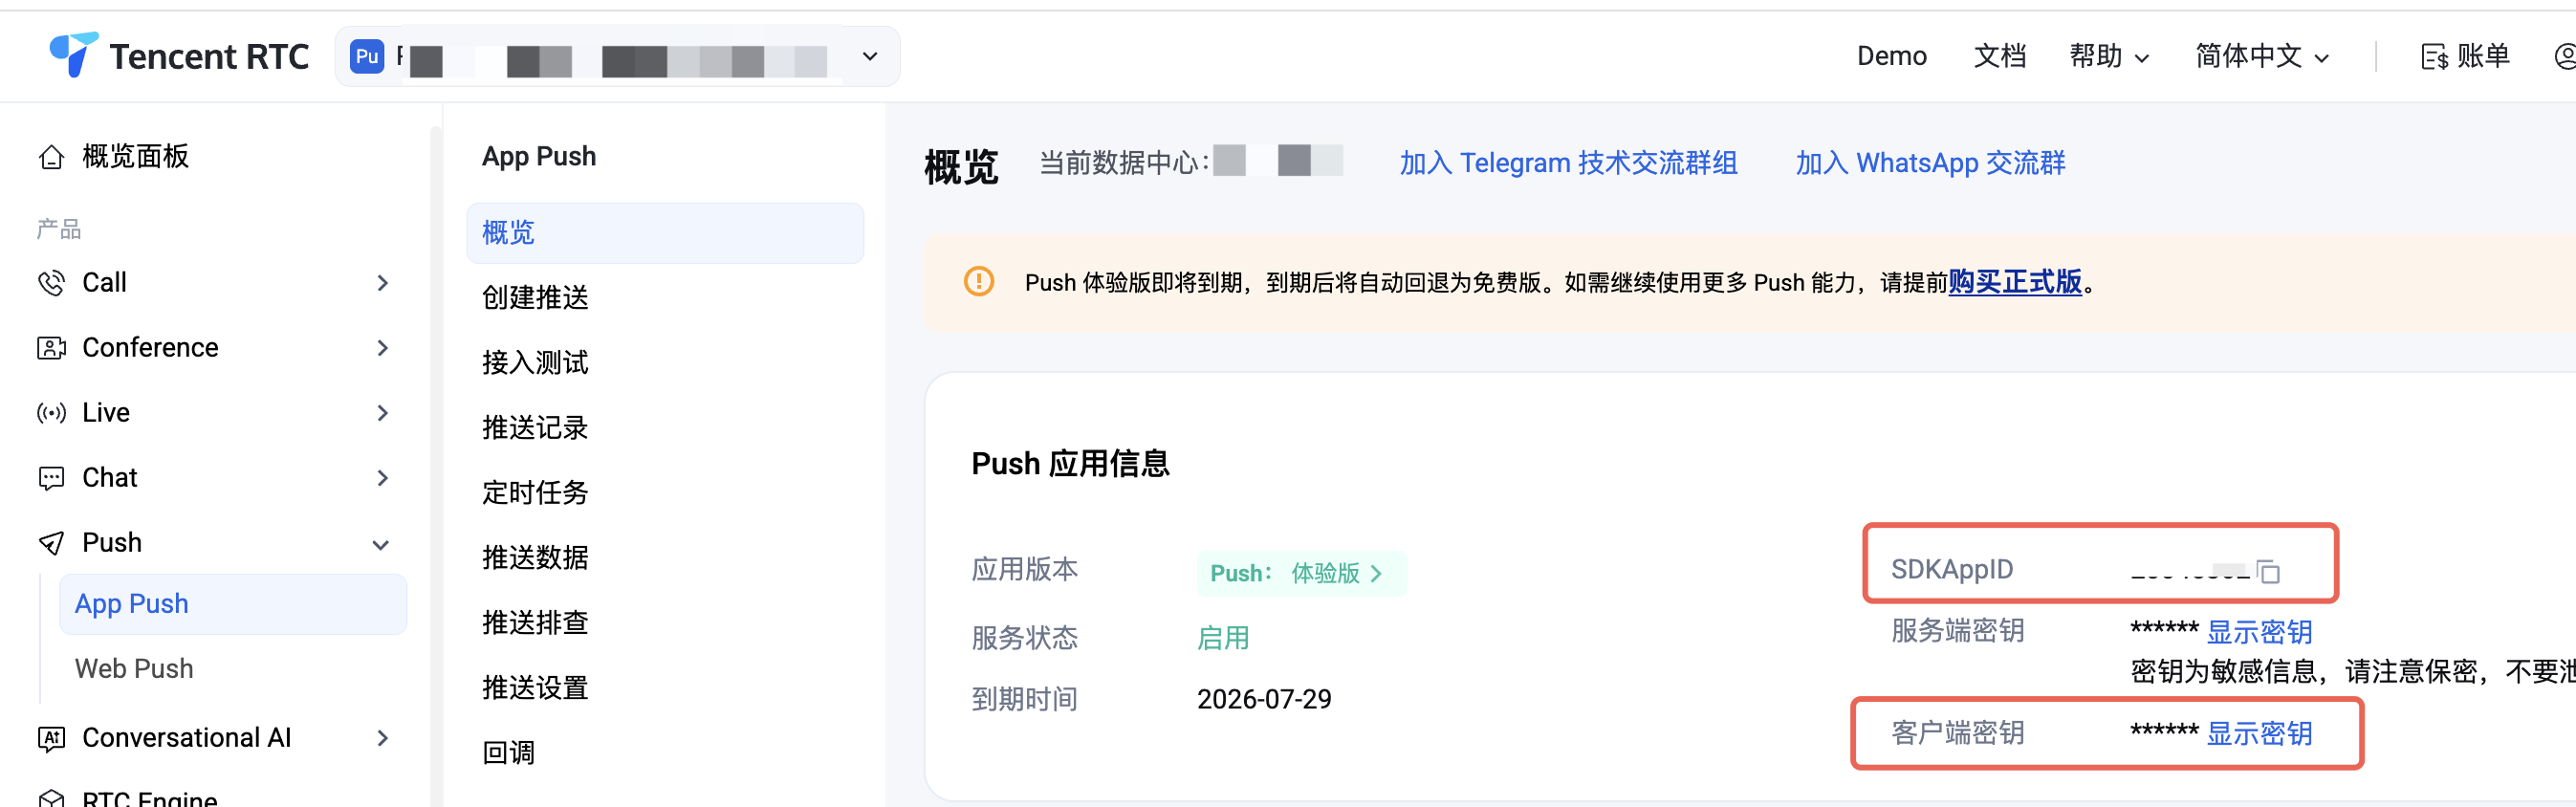The width and height of the screenshot is (2576, 807).
Task: Open the 简体中文 language dropdown
Action: (2262, 56)
